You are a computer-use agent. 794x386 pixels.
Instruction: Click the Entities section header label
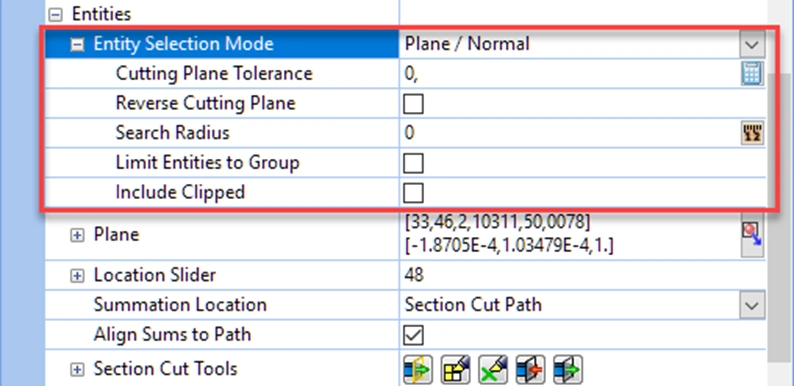tap(101, 14)
